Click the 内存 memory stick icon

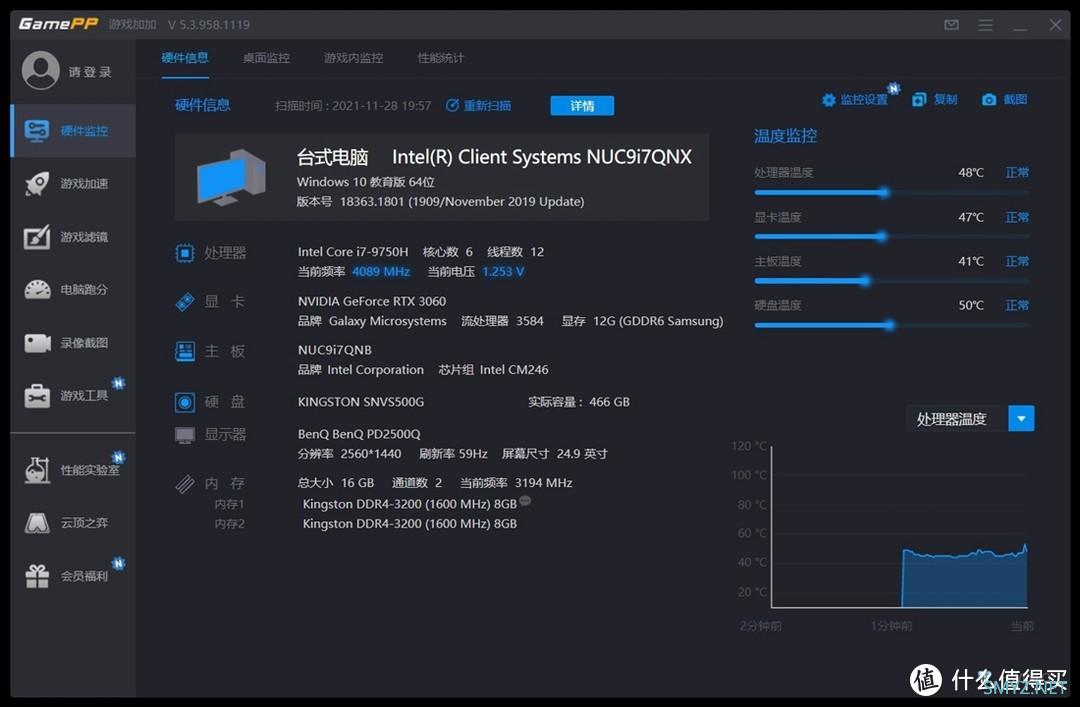(185, 484)
